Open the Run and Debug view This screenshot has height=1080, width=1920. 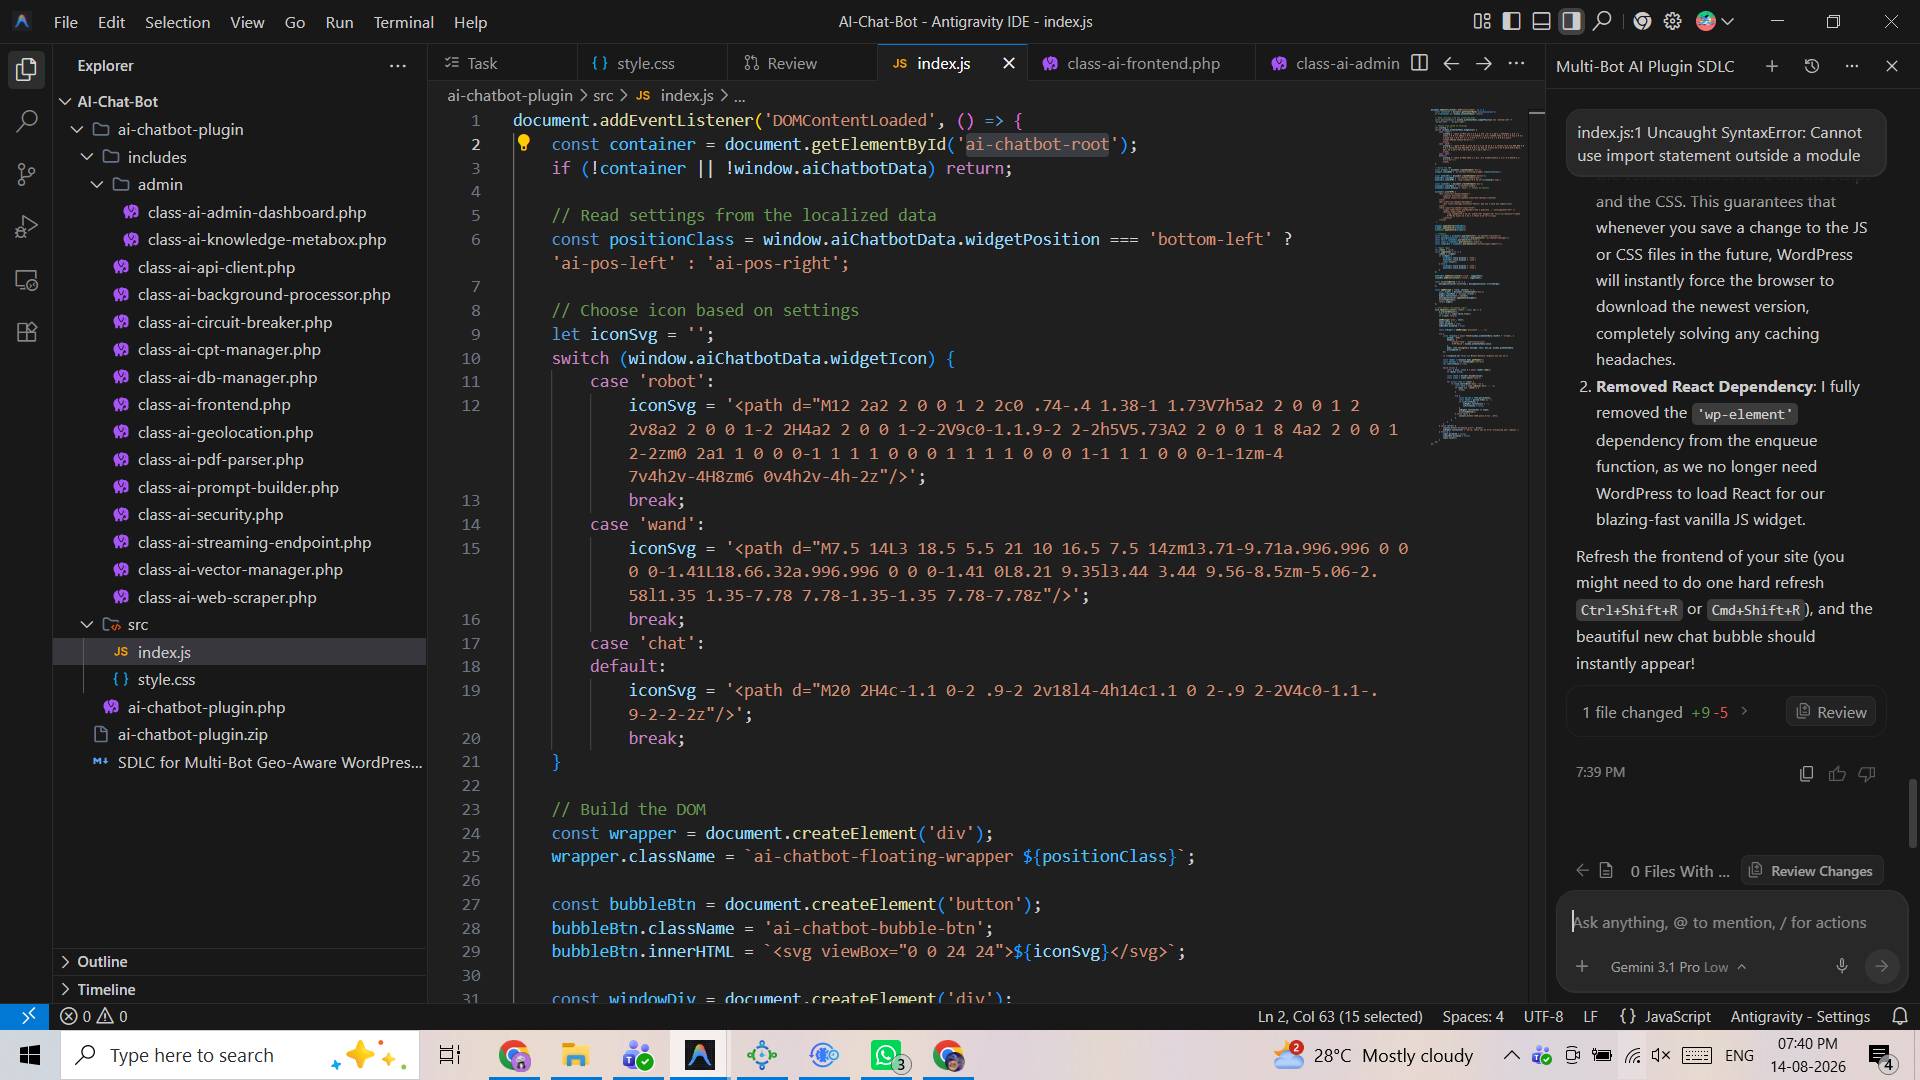(27, 227)
